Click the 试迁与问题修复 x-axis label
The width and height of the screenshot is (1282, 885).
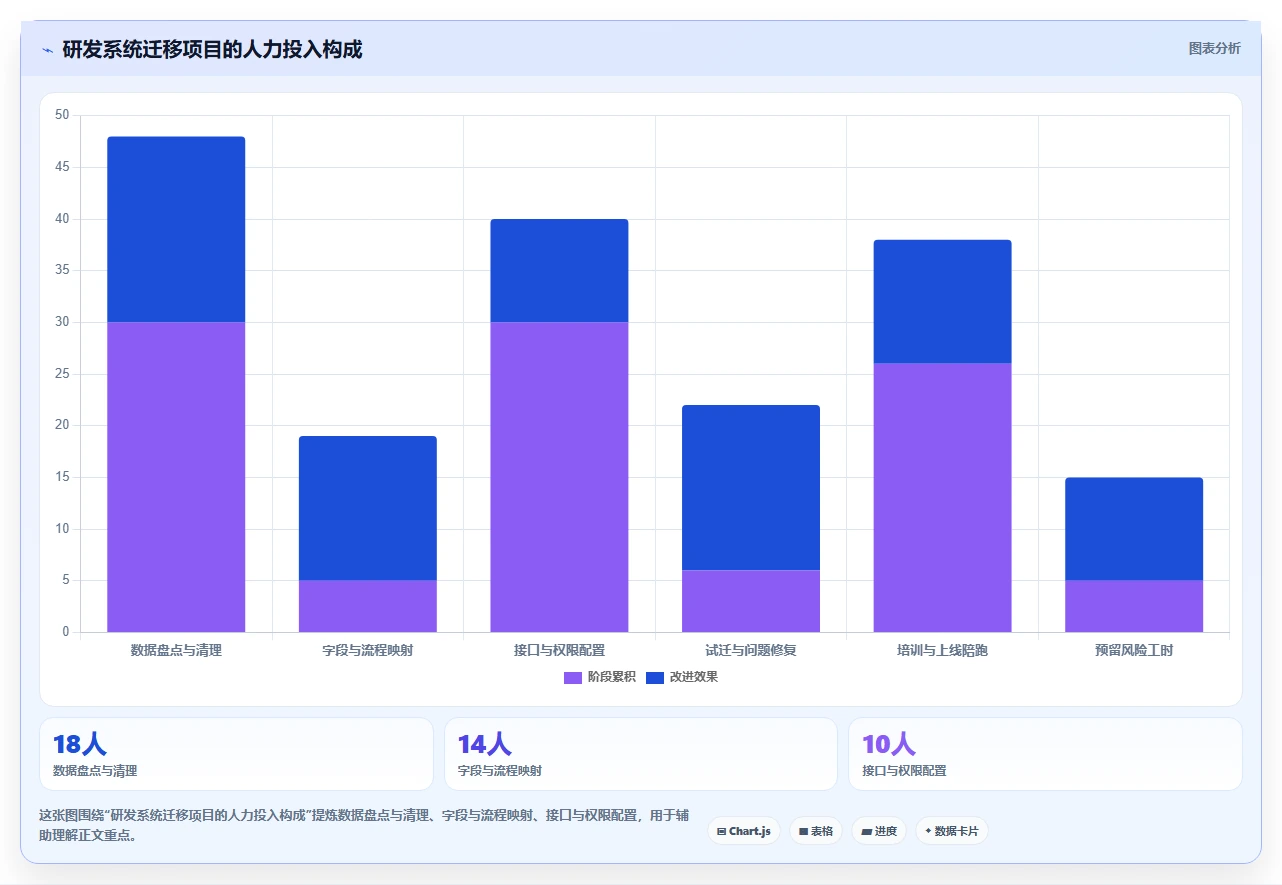(751, 650)
